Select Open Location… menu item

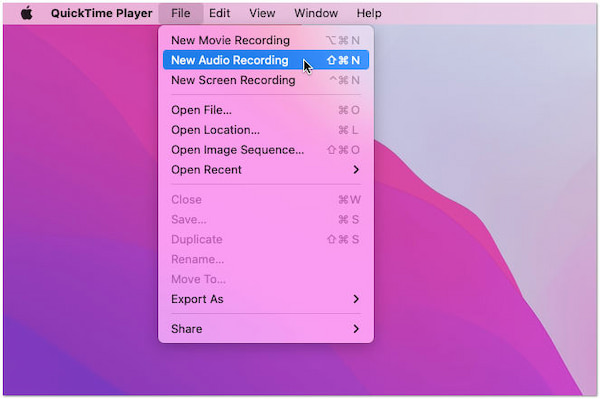click(266, 130)
